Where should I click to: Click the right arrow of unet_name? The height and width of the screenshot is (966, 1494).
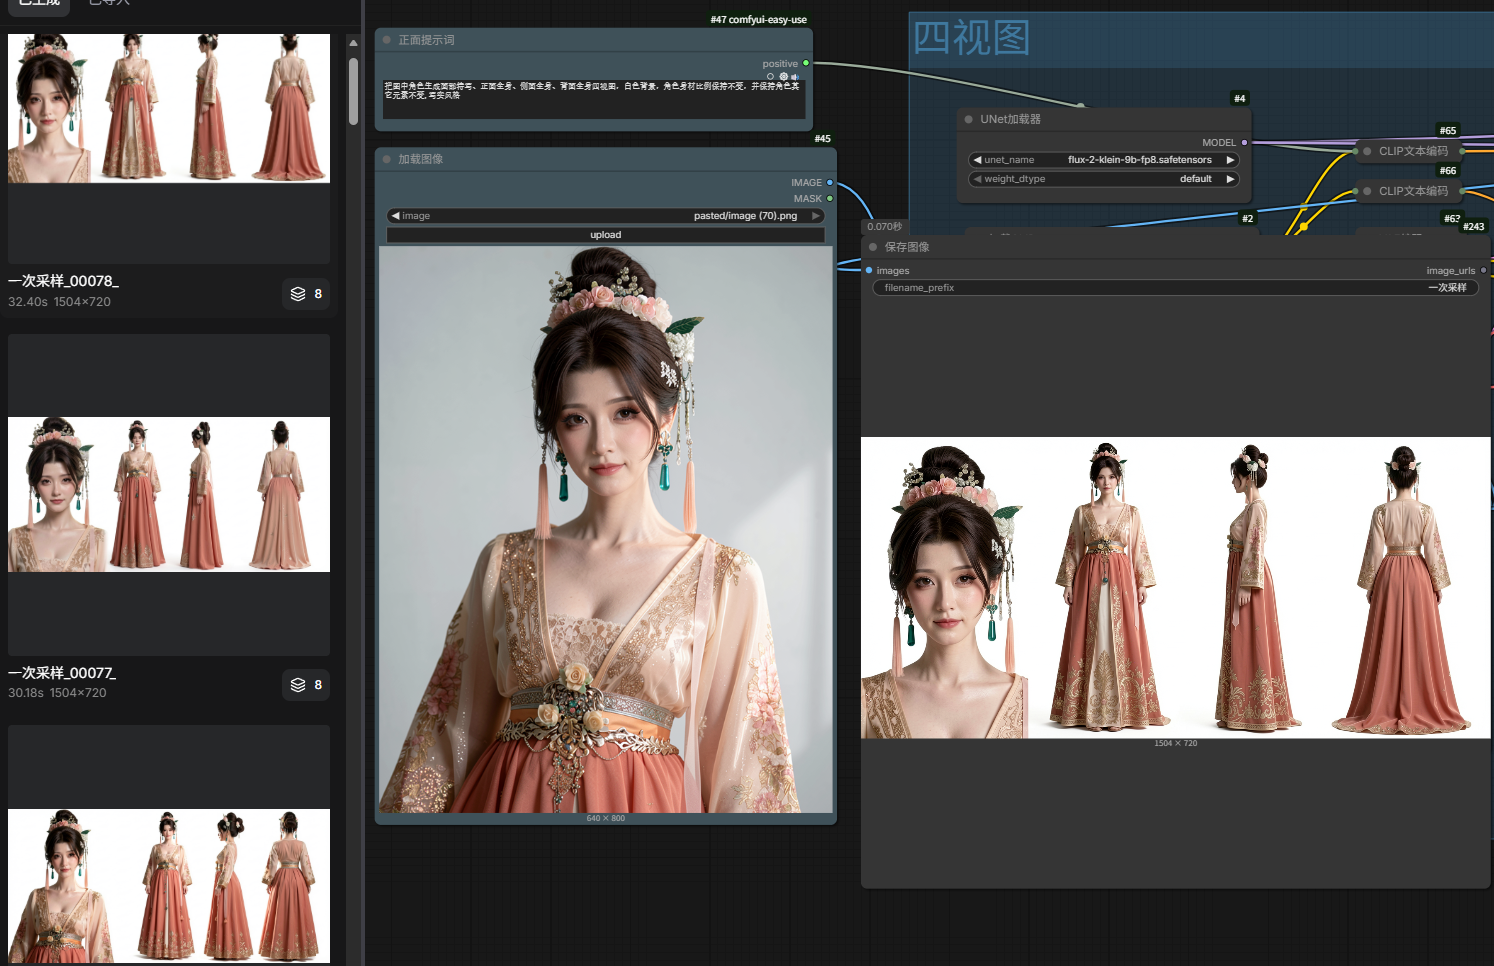click(x=1230, y=160)
